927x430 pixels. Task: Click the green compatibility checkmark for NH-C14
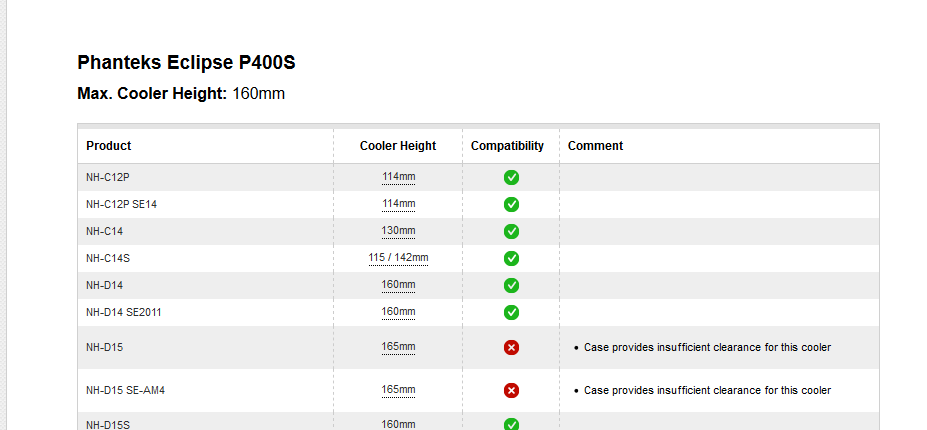point(511,231)
